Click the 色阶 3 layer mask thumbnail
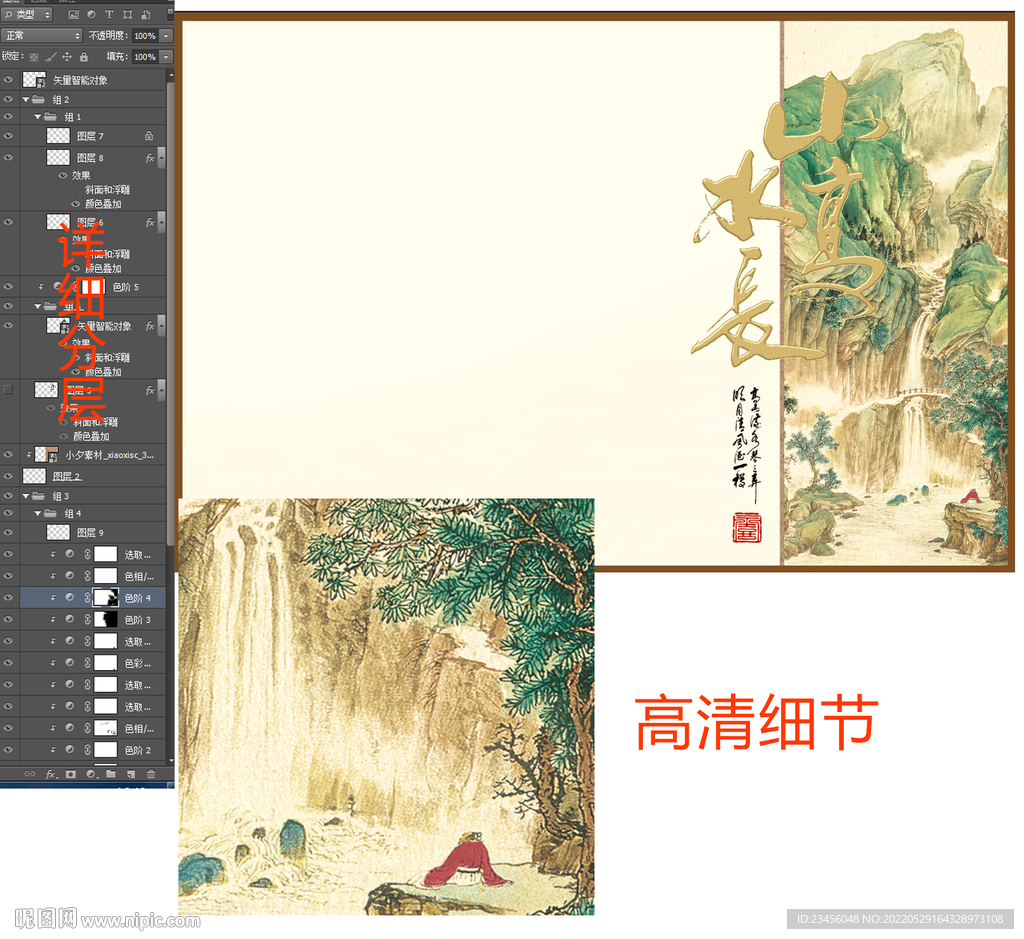 [x=106, y=619]
